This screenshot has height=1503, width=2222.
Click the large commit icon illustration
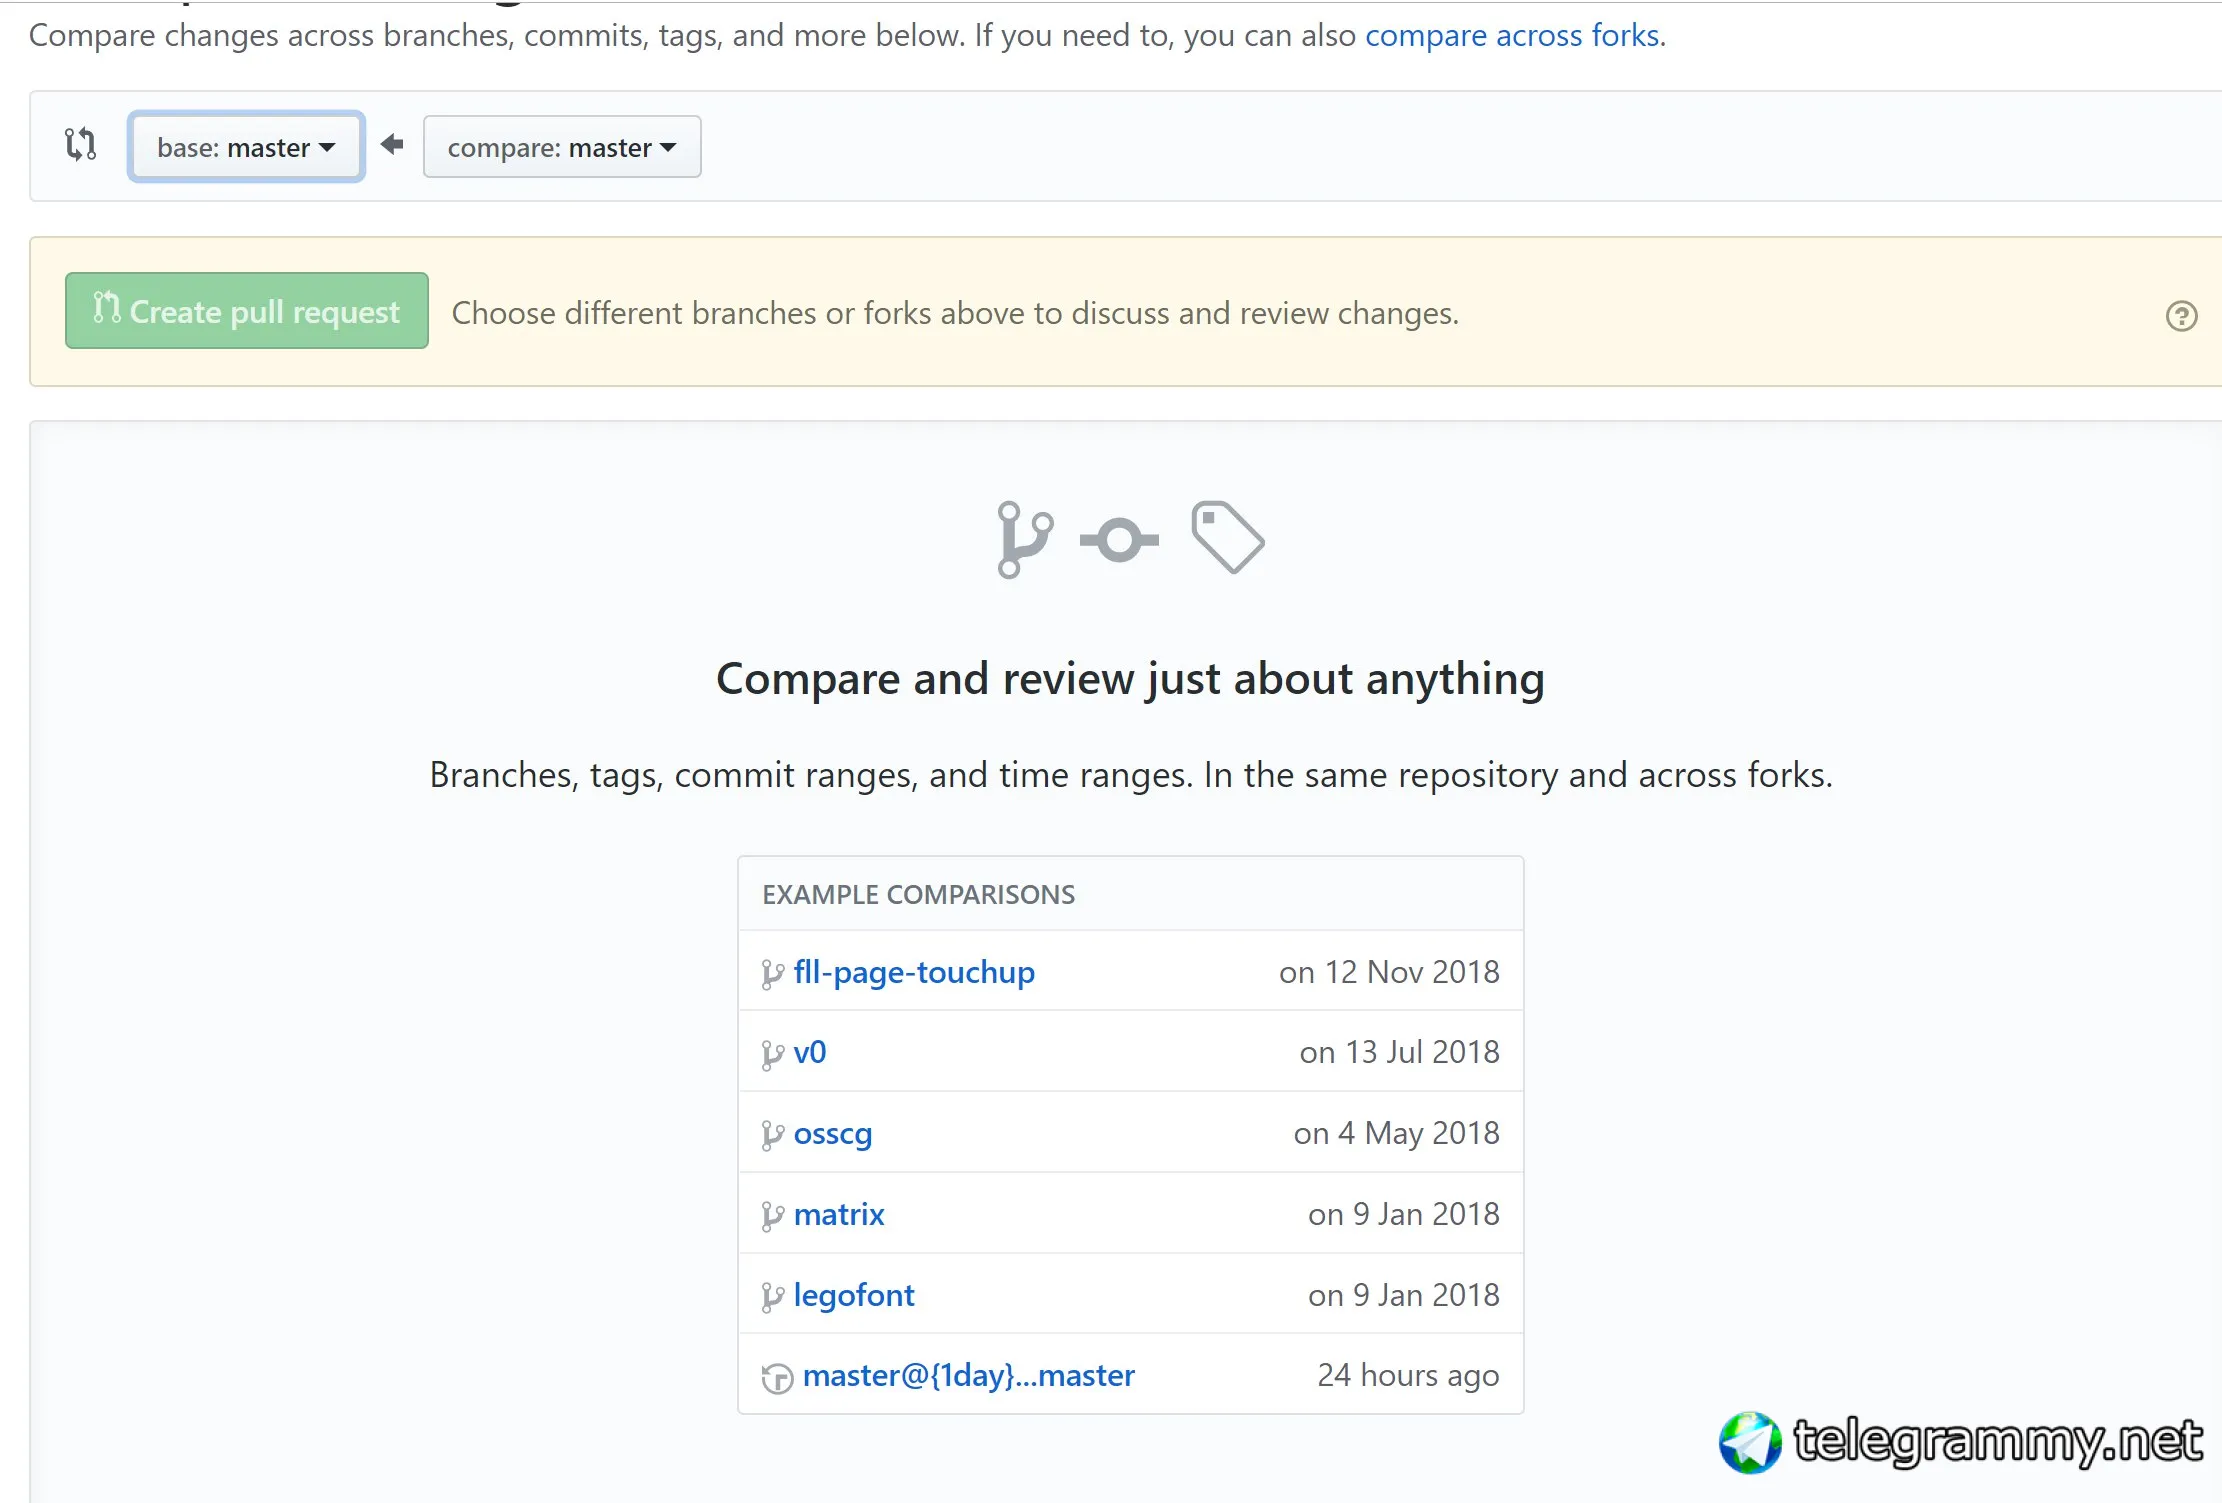(x=1119, y=540)
